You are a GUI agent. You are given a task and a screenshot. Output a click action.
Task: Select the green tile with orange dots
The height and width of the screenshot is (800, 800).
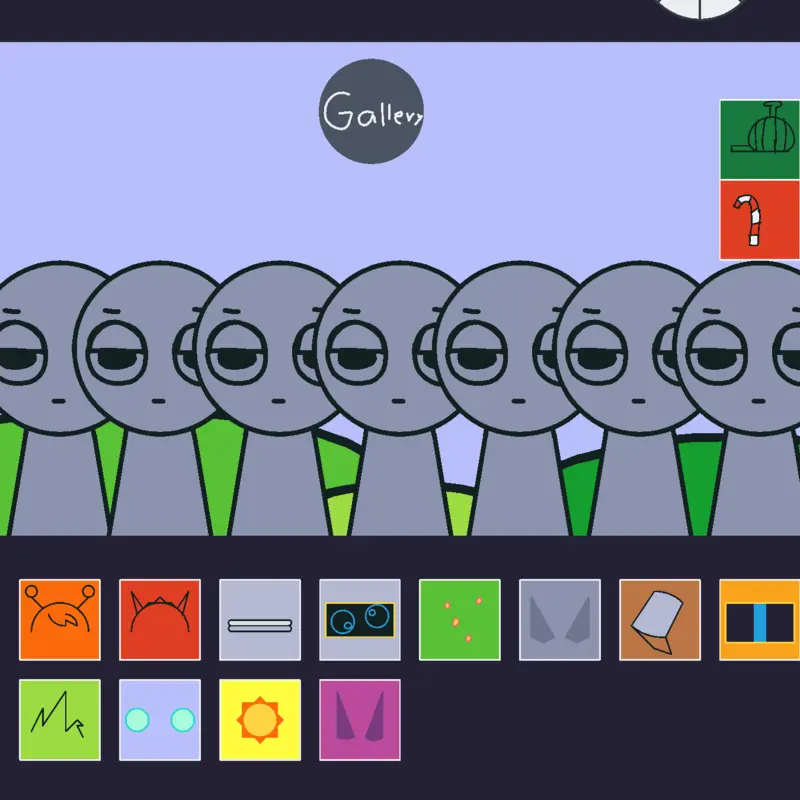[x=460, y=619]
